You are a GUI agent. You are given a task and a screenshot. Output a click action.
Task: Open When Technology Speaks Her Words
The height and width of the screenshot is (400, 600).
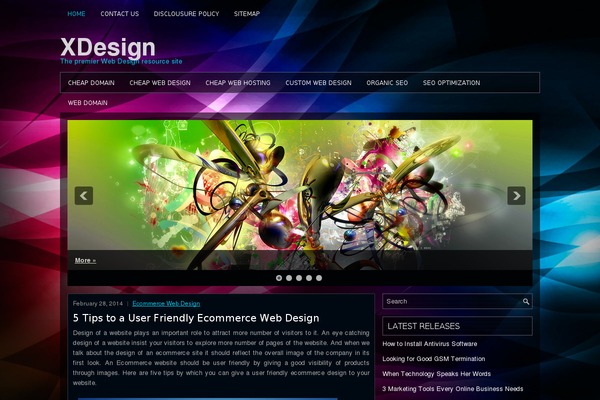(436, 374)
